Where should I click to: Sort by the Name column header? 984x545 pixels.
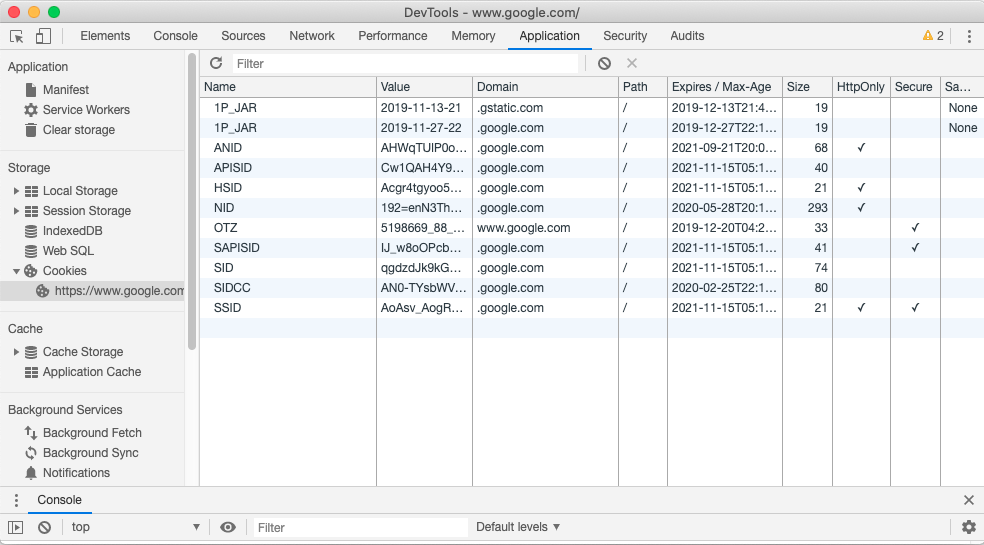coord(288,87)
